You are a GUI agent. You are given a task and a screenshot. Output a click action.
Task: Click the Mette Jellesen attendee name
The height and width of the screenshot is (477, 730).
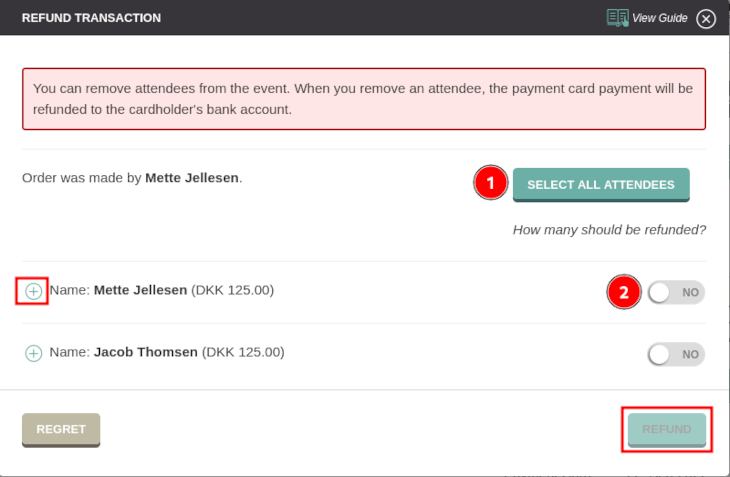click(x=140, y=290)
